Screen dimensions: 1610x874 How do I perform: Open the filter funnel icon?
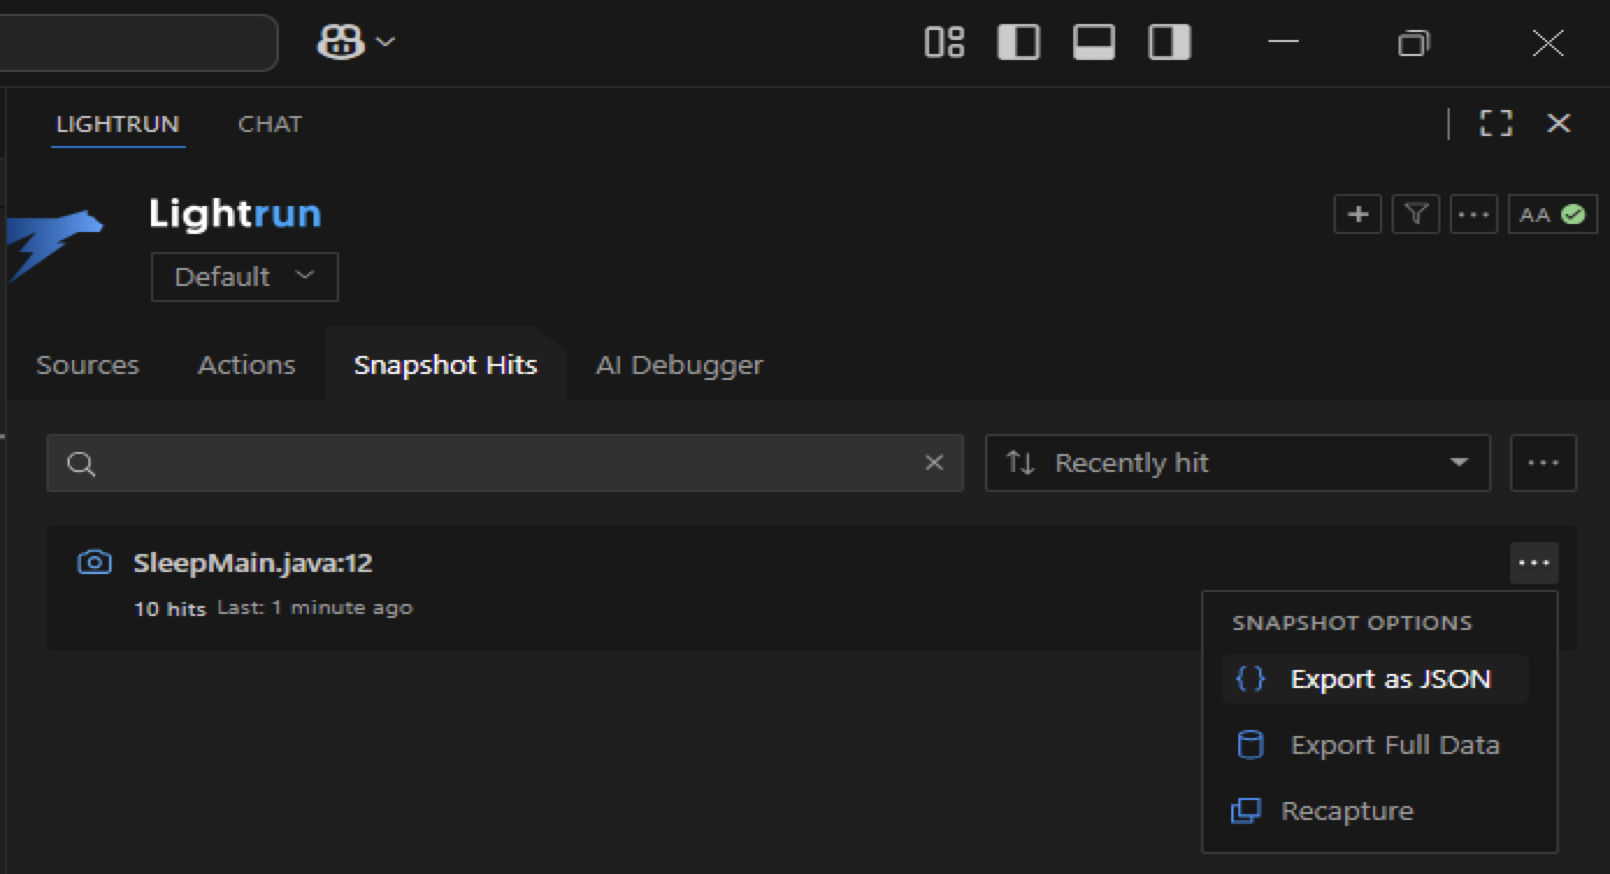(1415, 214)
